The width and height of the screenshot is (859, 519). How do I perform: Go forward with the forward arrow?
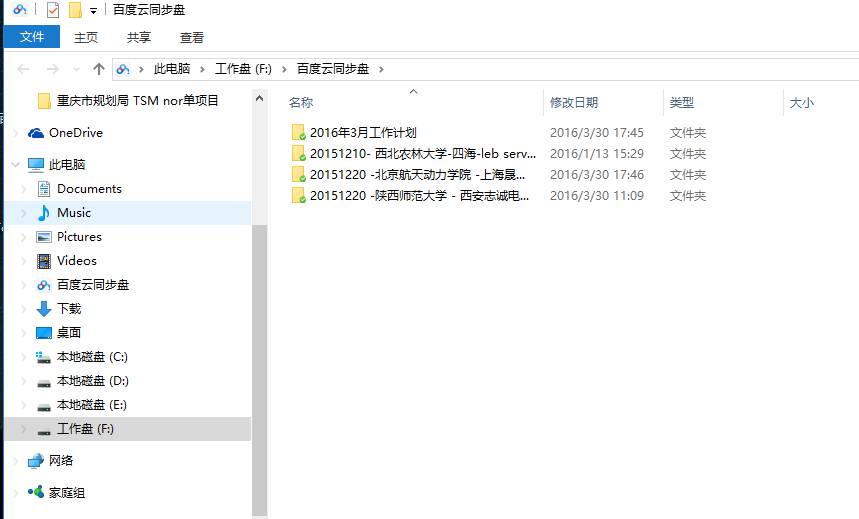[53, 69]
